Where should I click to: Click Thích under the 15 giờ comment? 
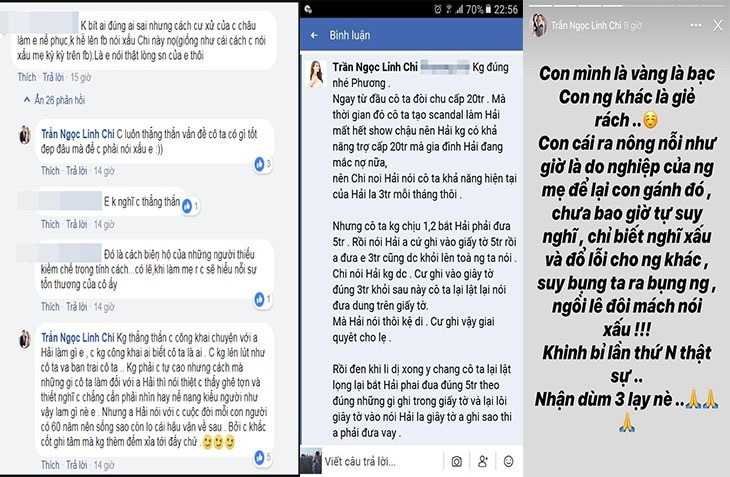pos(27,77)
